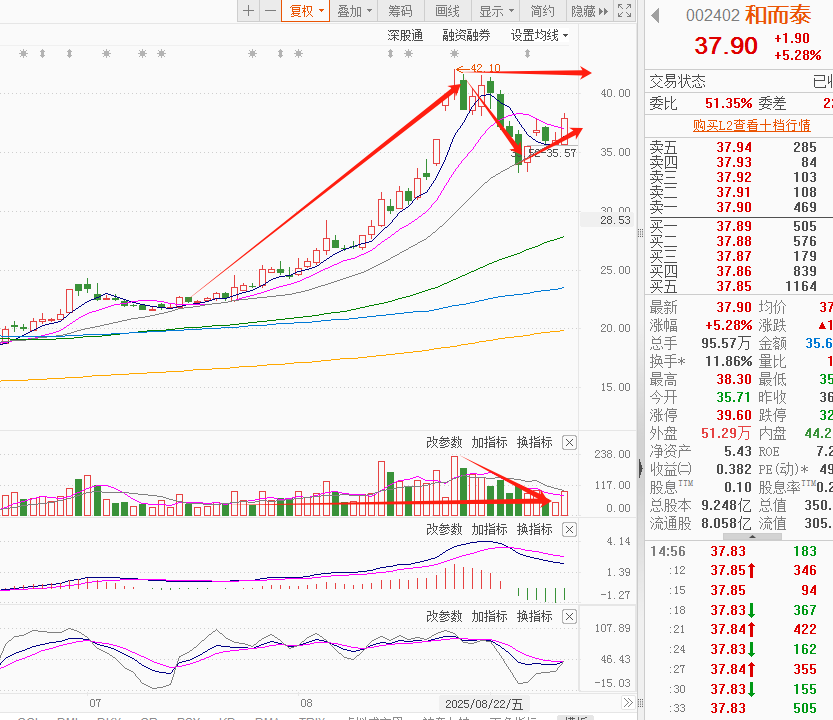Click 加指标 in the MACD panel
Image resolution: width=833 pixels, height=720 pixels.
coord(489,529)
